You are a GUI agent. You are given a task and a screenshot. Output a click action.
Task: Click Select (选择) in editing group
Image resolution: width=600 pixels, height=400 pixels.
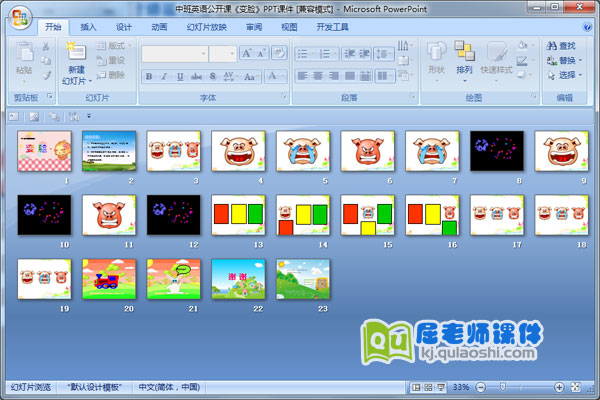(x=564, y=75)
